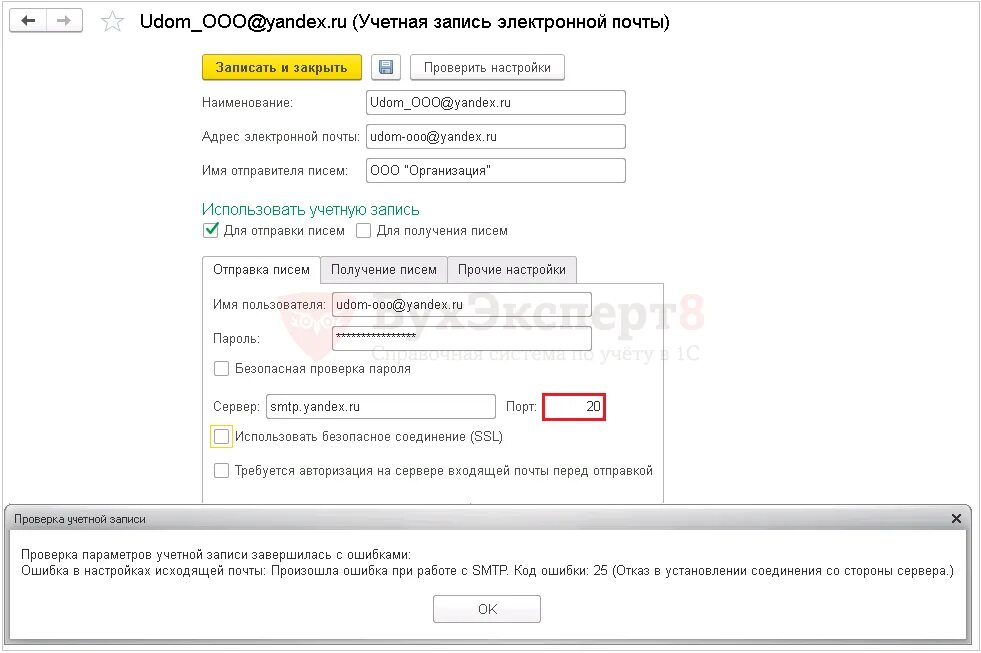Click the Имя пользователя field

pyautogui.click(x=462, y=305)
